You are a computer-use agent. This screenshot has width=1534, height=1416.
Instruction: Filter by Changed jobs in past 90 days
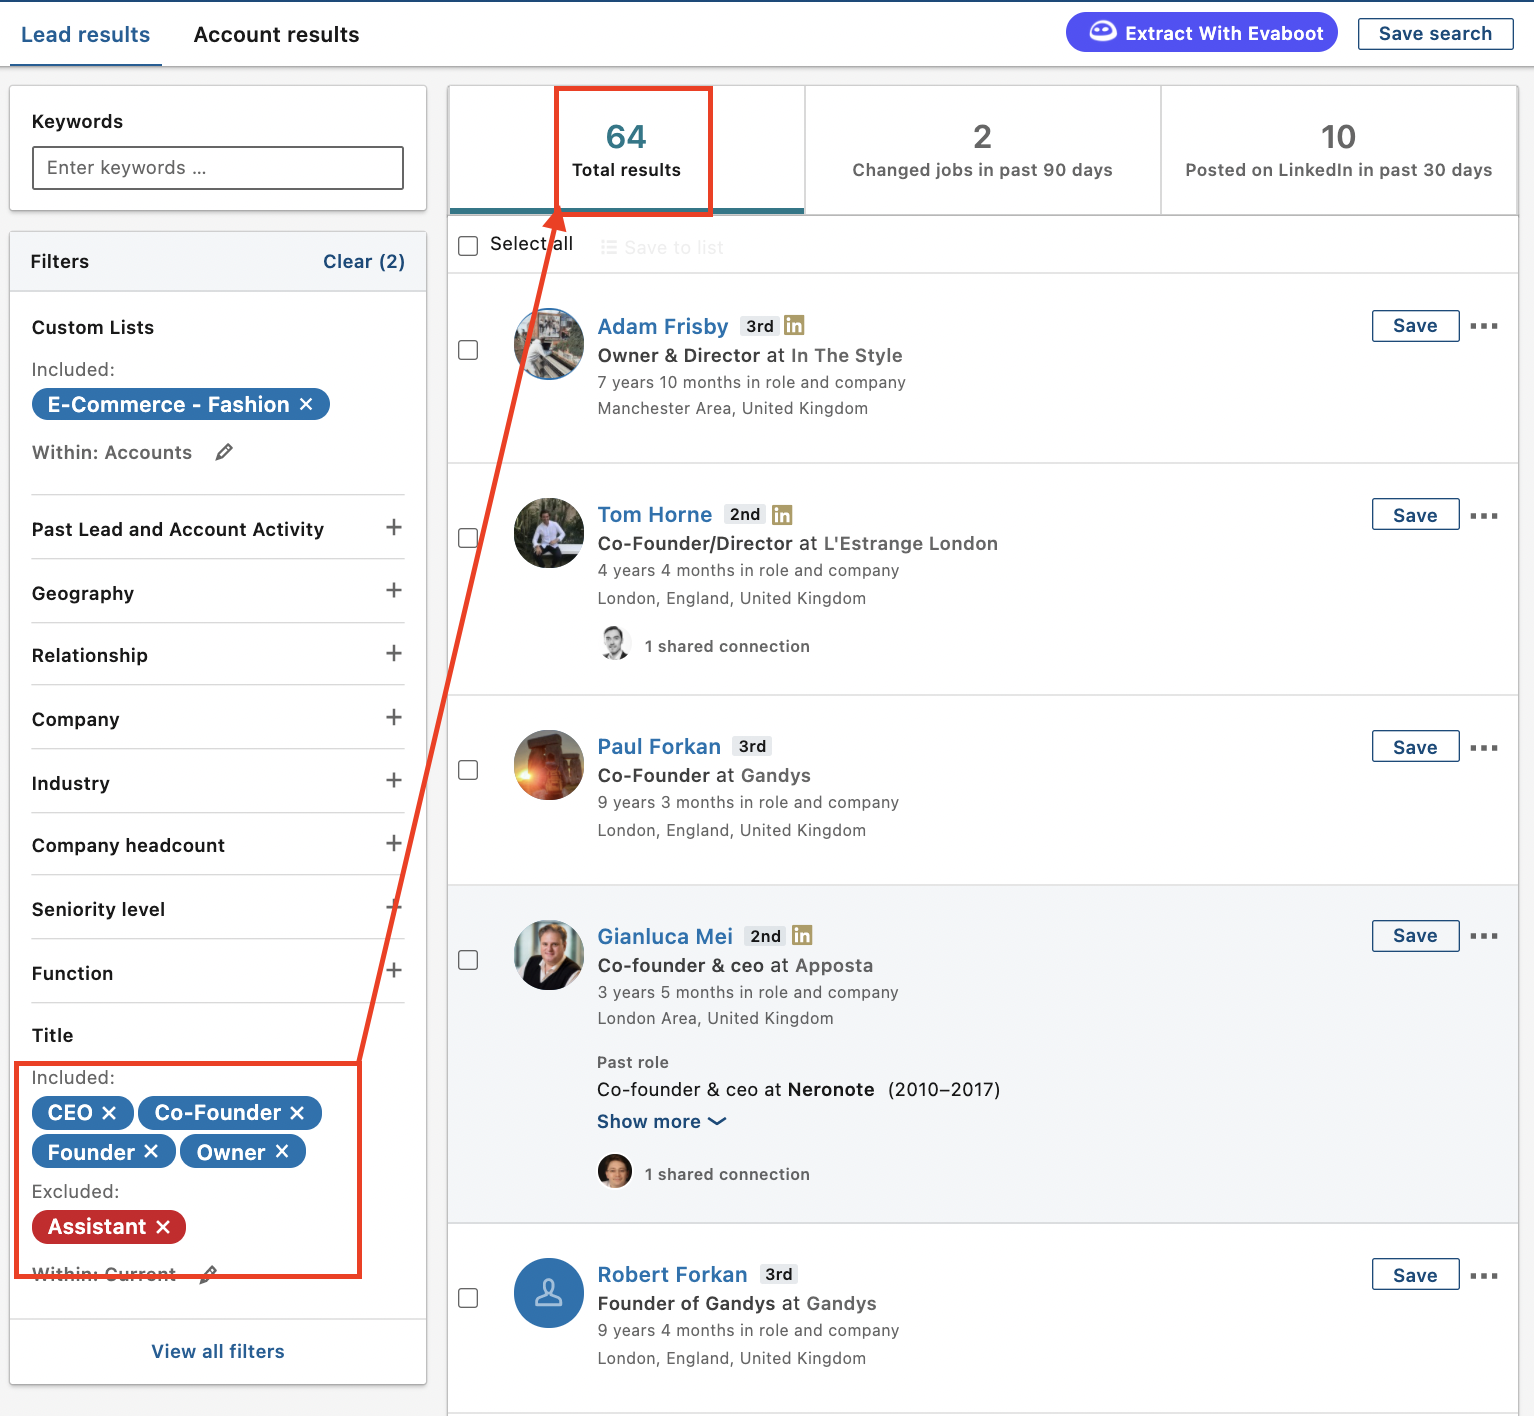click(x=983, y=150)
